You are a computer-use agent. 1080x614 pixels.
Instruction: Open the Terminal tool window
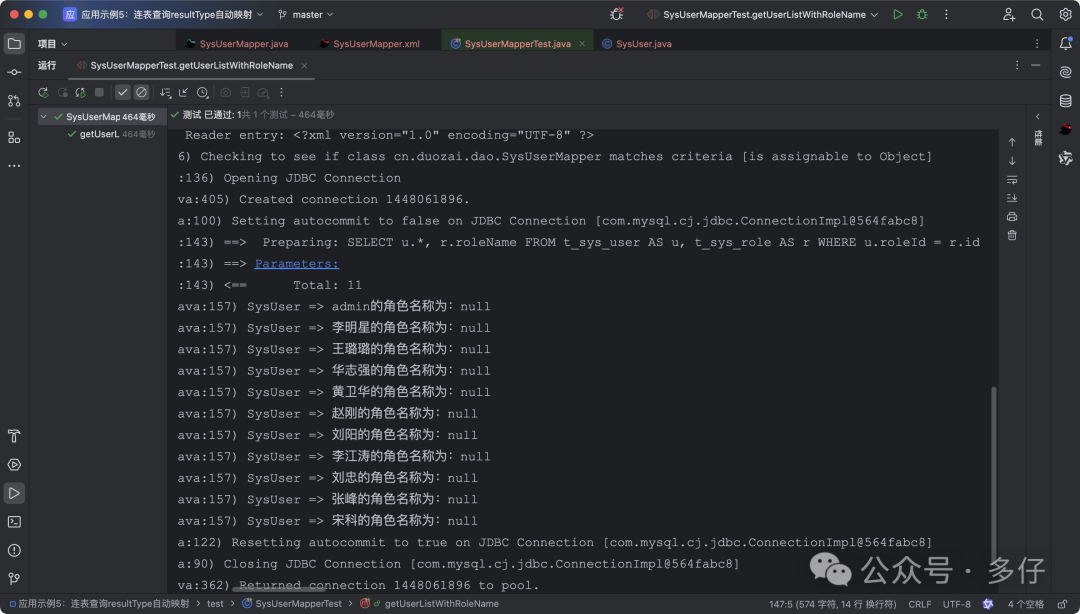point(14,522)
